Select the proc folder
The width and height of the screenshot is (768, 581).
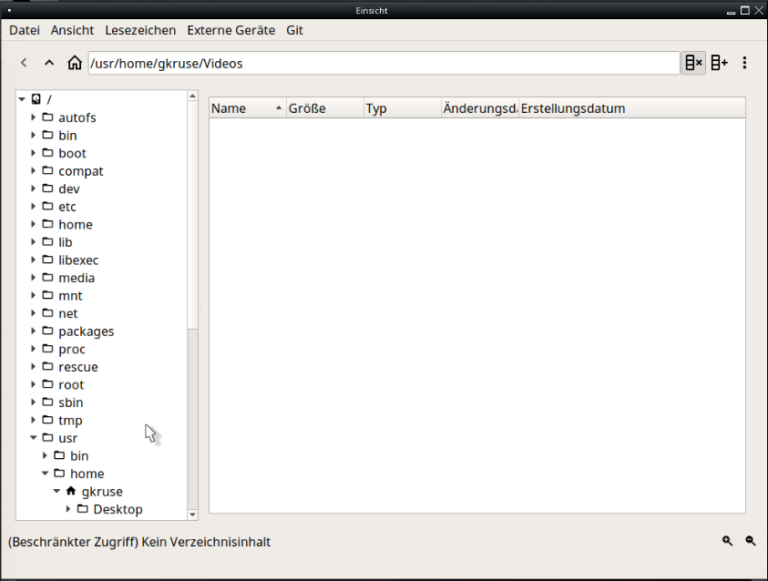[x=72, y=349]
